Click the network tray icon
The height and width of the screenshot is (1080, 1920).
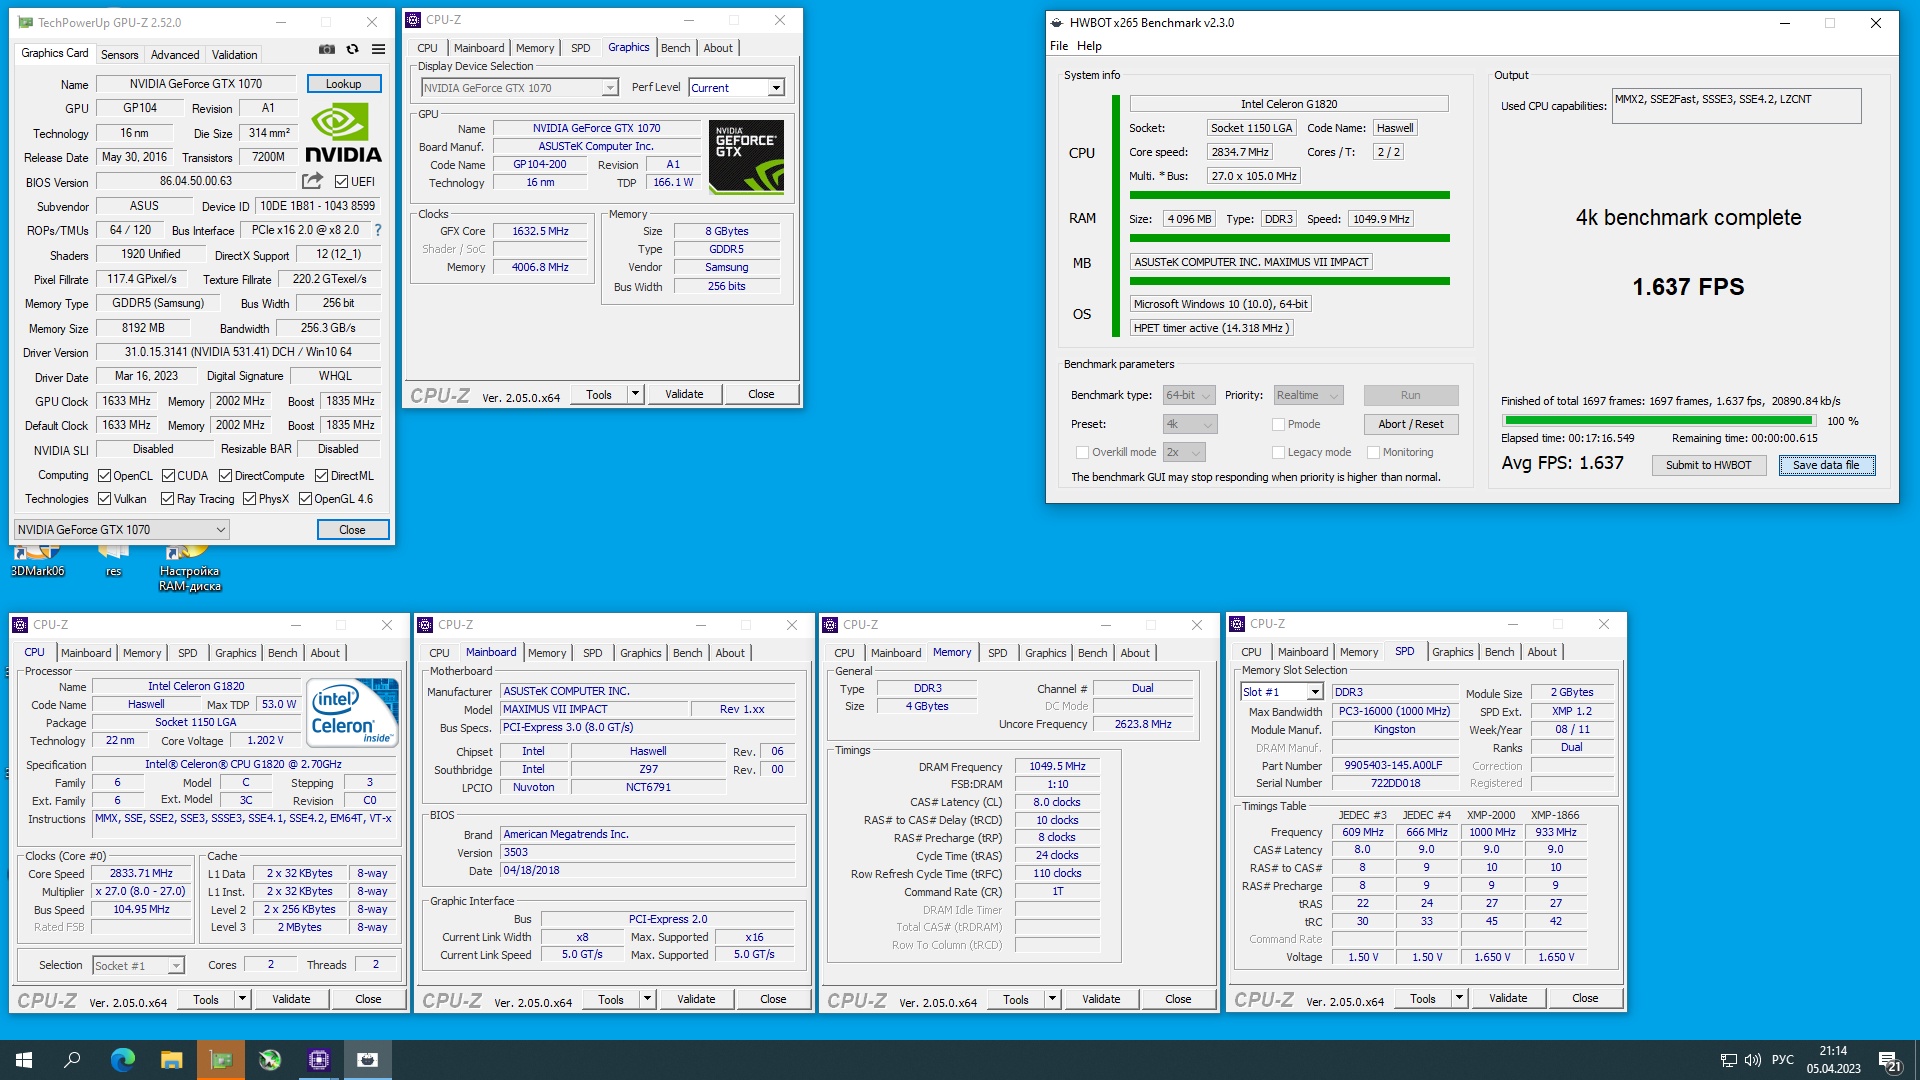click(1728, 1060)
